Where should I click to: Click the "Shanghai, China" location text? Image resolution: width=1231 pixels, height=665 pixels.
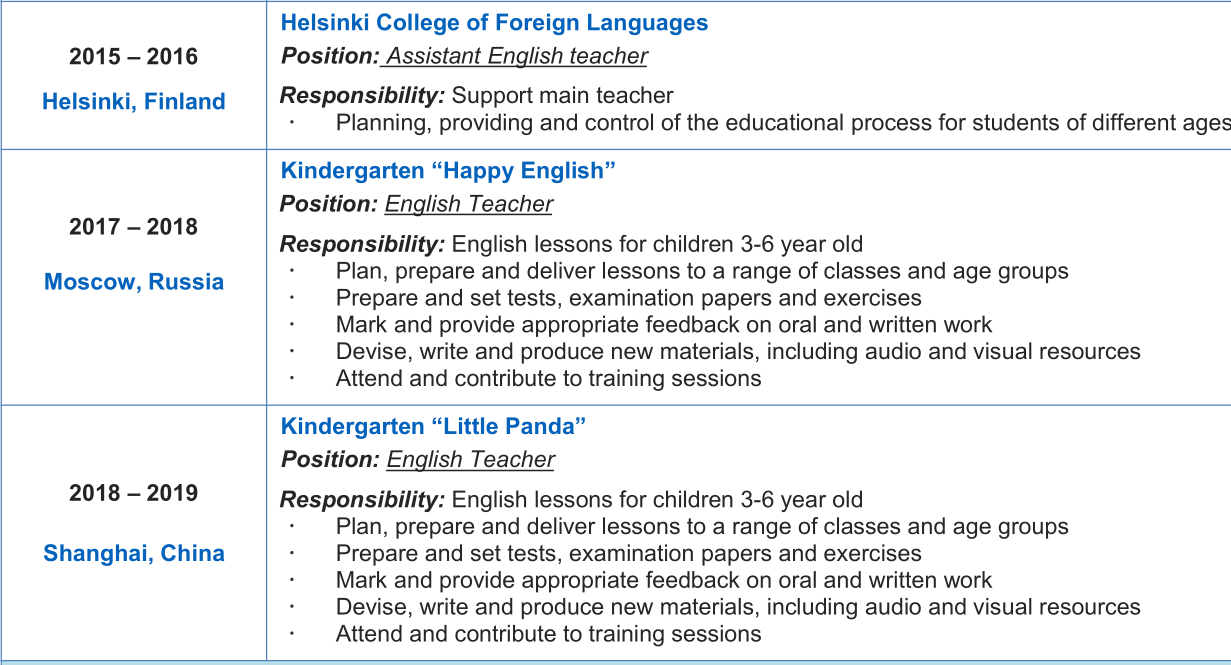pos(133,553)
